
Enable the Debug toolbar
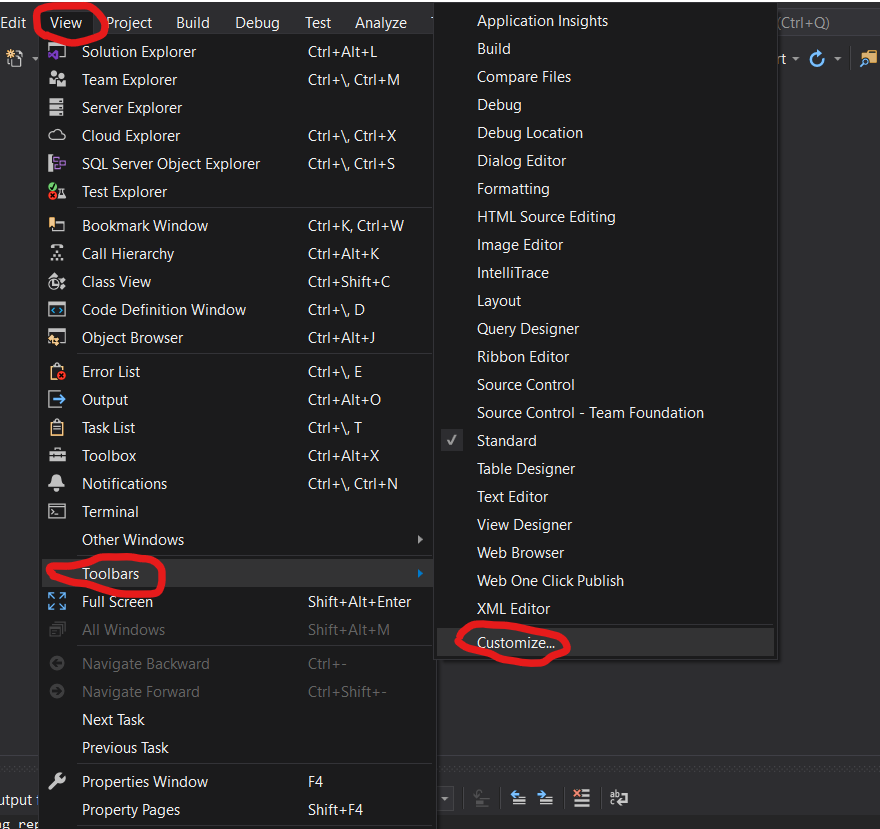[x=499, y=104]
